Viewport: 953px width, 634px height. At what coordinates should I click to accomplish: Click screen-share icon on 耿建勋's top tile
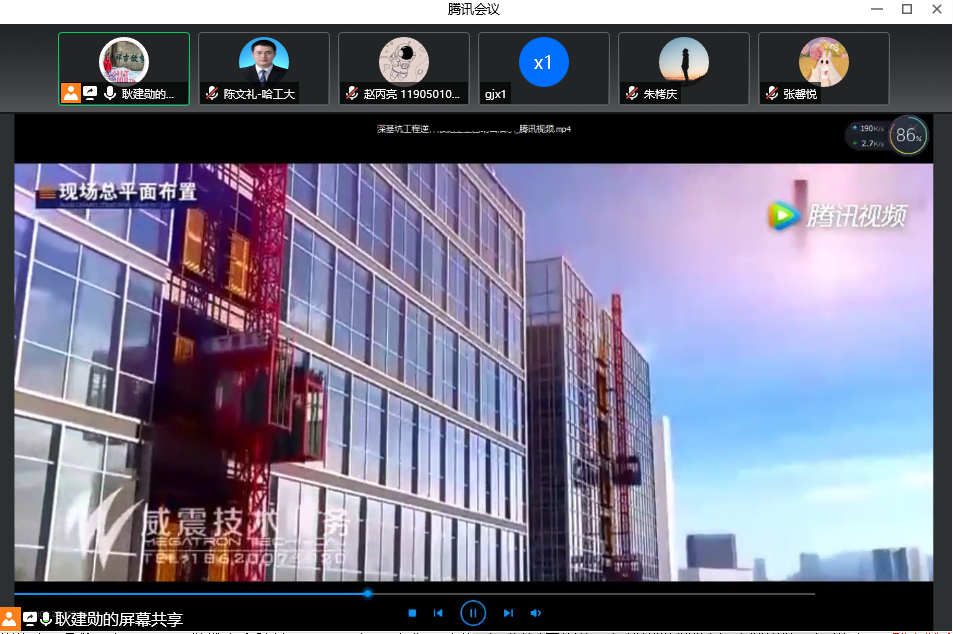tap(90, 94)
